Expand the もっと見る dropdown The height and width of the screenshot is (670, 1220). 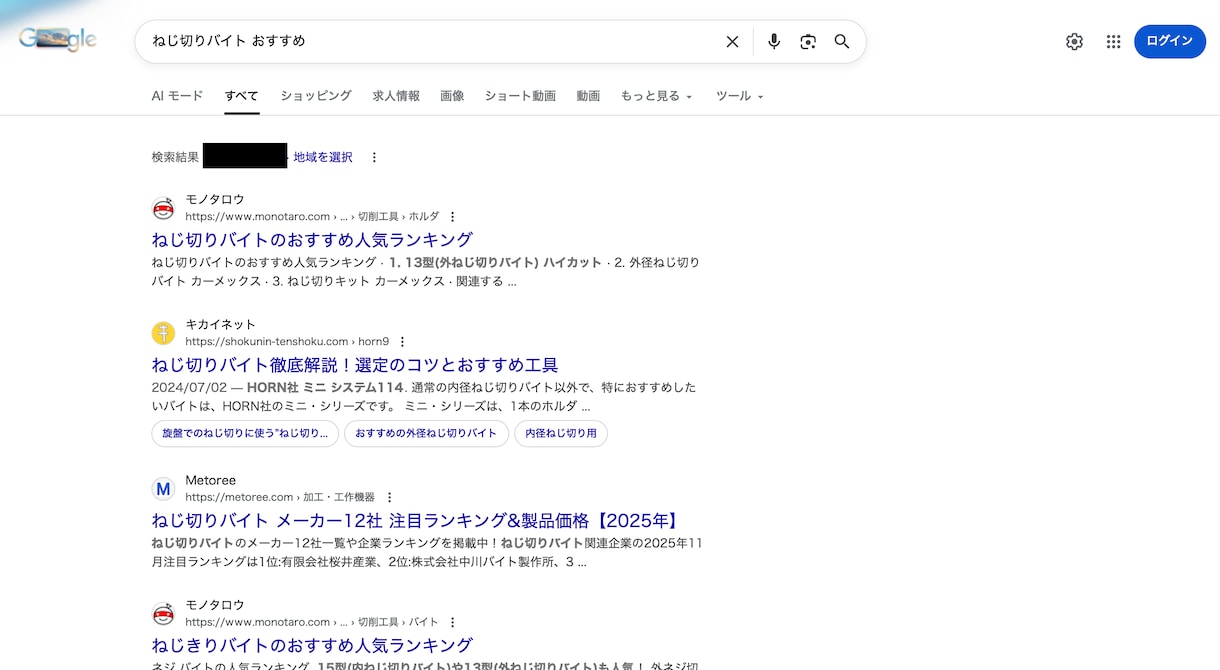pyautogui.click(x=657, y=96)
